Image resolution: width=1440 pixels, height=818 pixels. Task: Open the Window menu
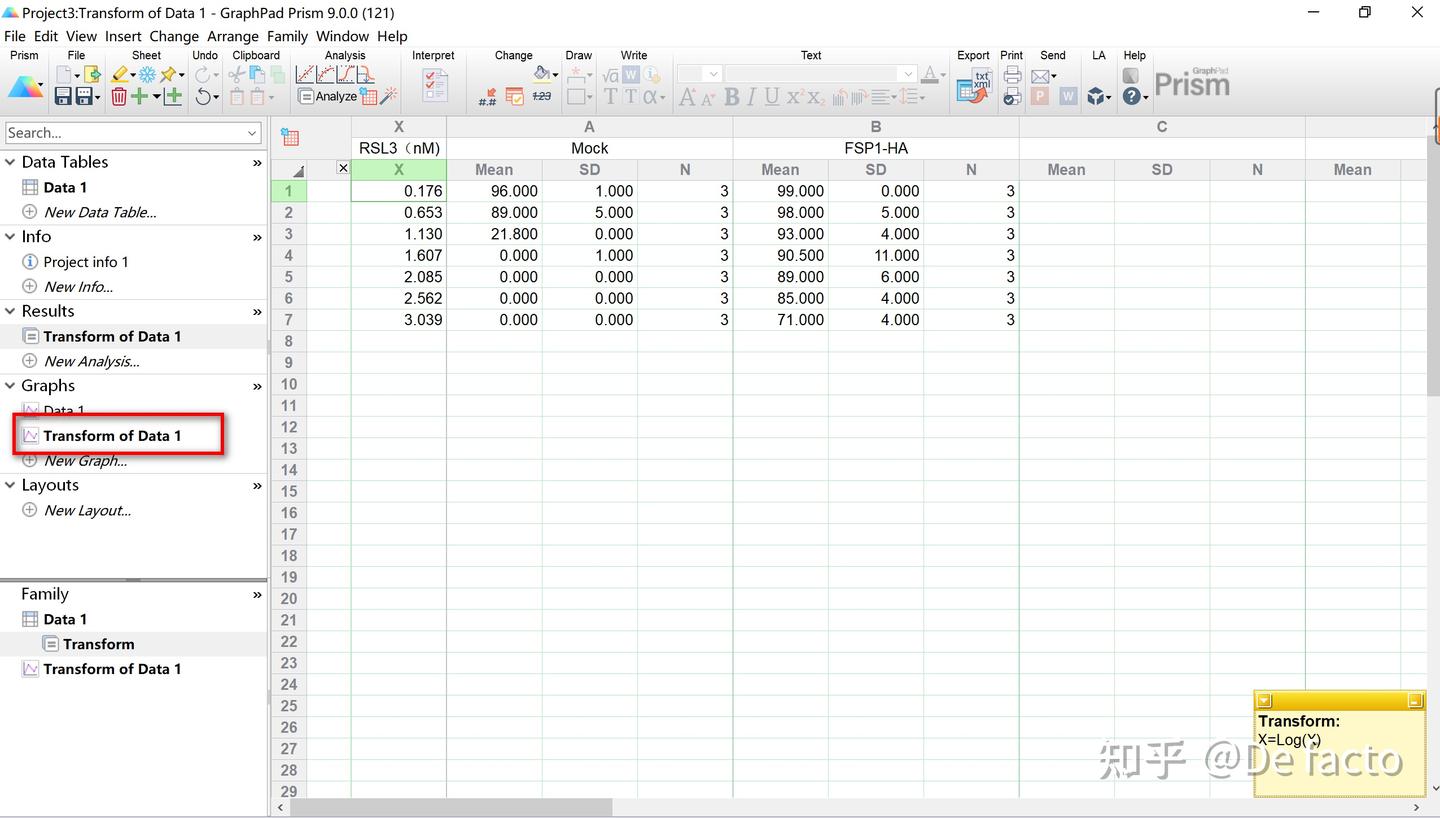point(342,36)
